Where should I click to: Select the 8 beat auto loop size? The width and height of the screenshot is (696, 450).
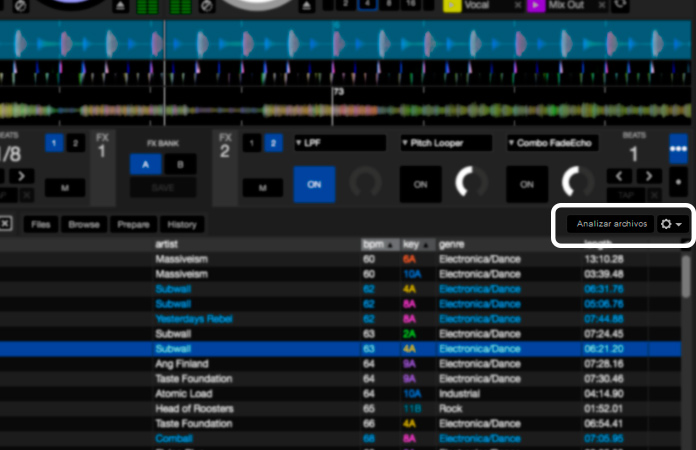[x=389, y=4]
